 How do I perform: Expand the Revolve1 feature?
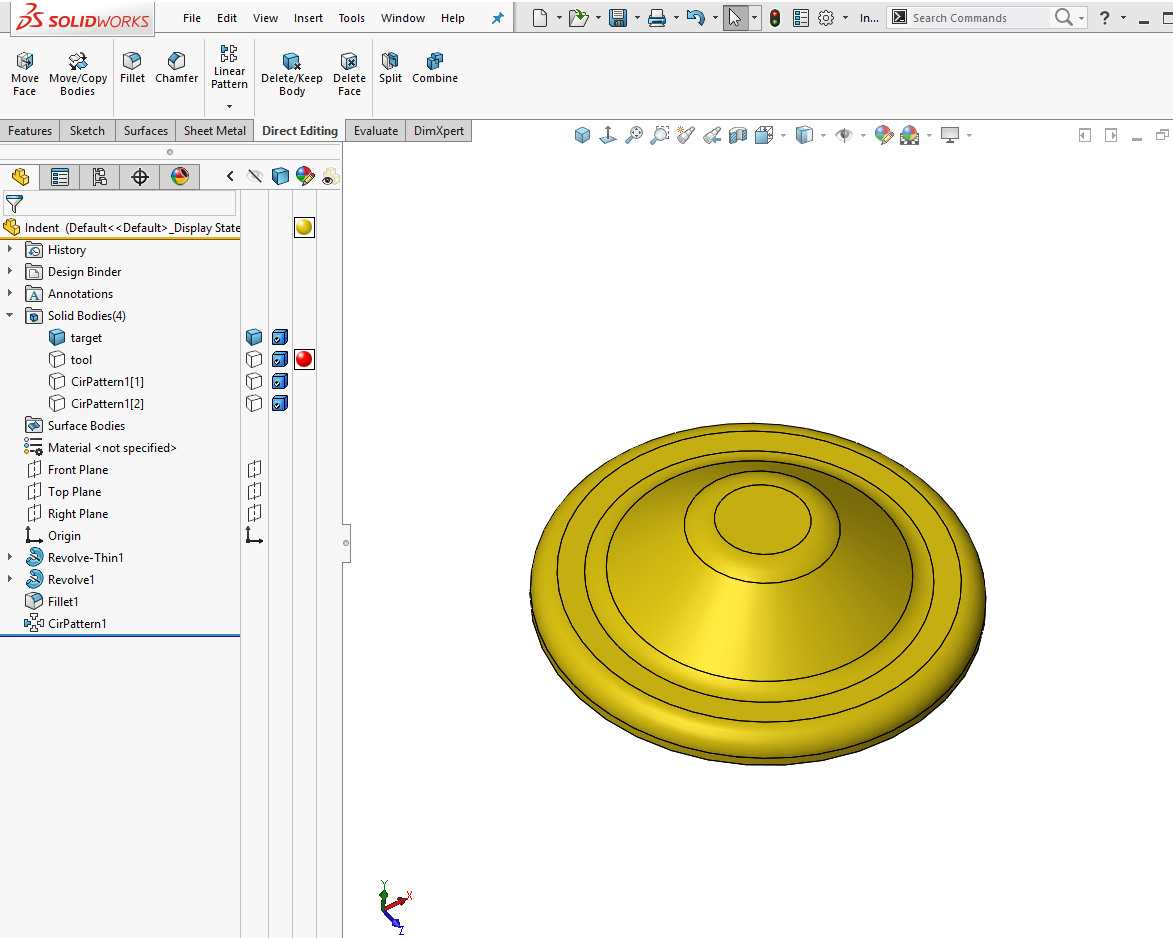click(10, 579)
